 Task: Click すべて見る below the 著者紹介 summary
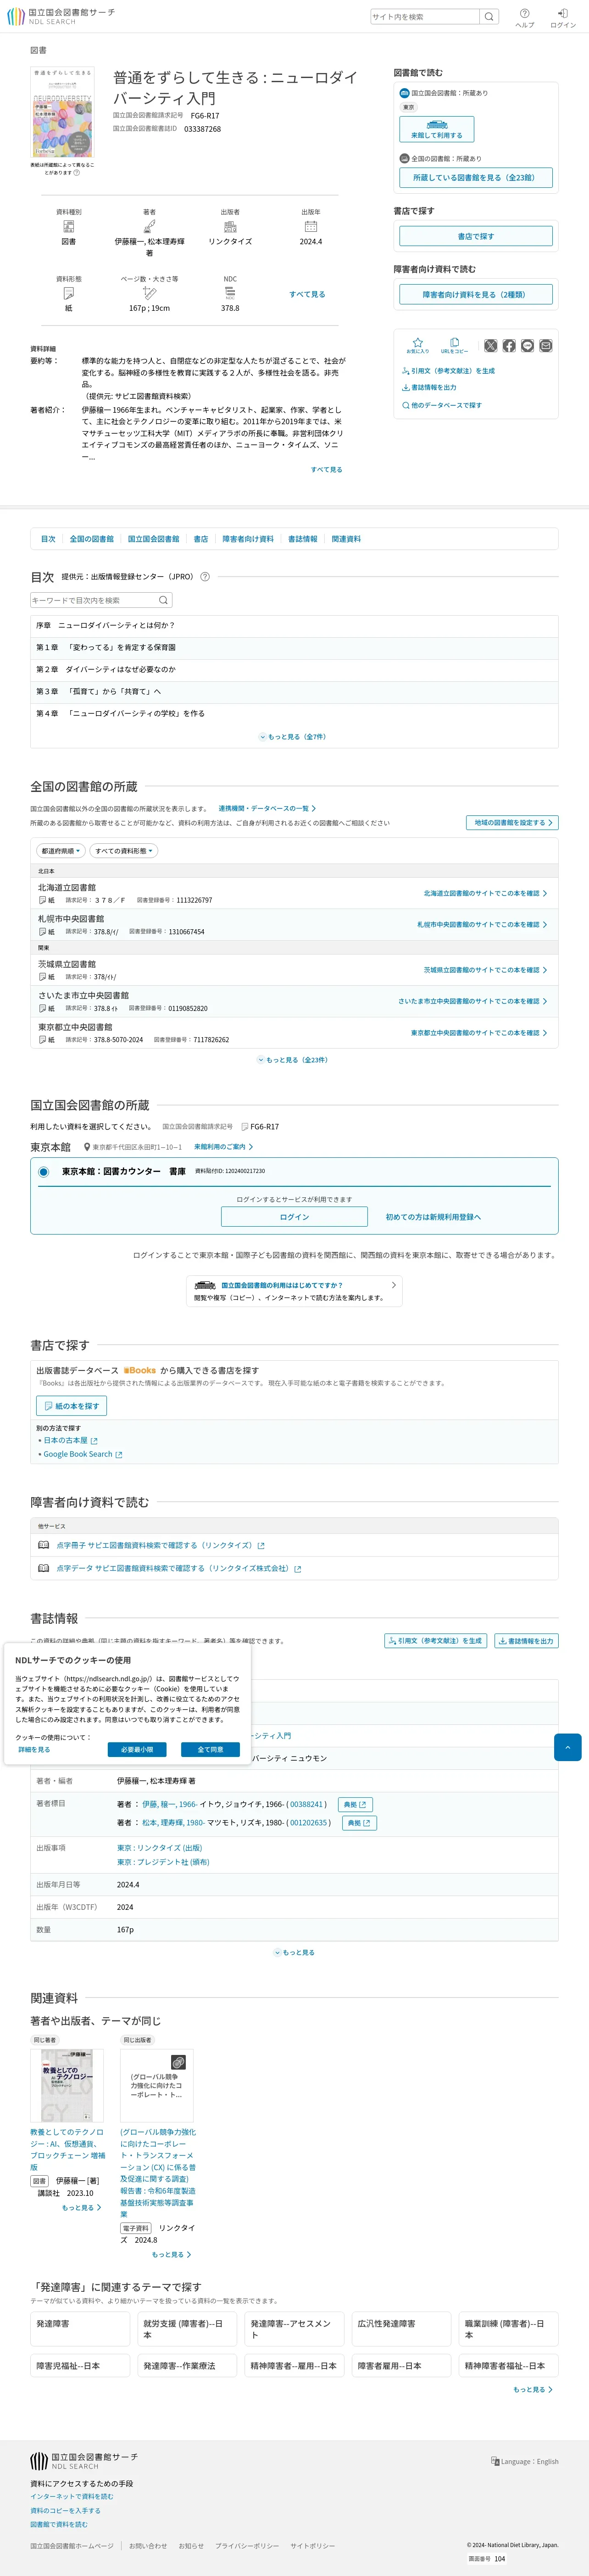(x=326, y=469)
